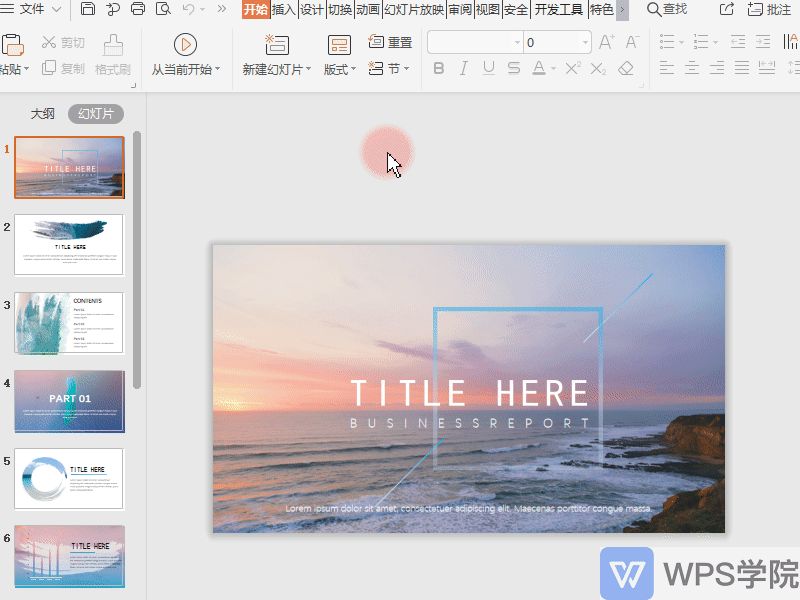
Task: Click the Save icon in quick access toolbar
Action: pos(88,10)
